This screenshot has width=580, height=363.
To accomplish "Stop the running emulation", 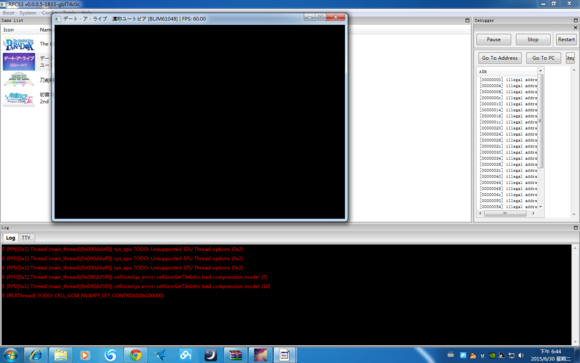I will tap(533, 39).
